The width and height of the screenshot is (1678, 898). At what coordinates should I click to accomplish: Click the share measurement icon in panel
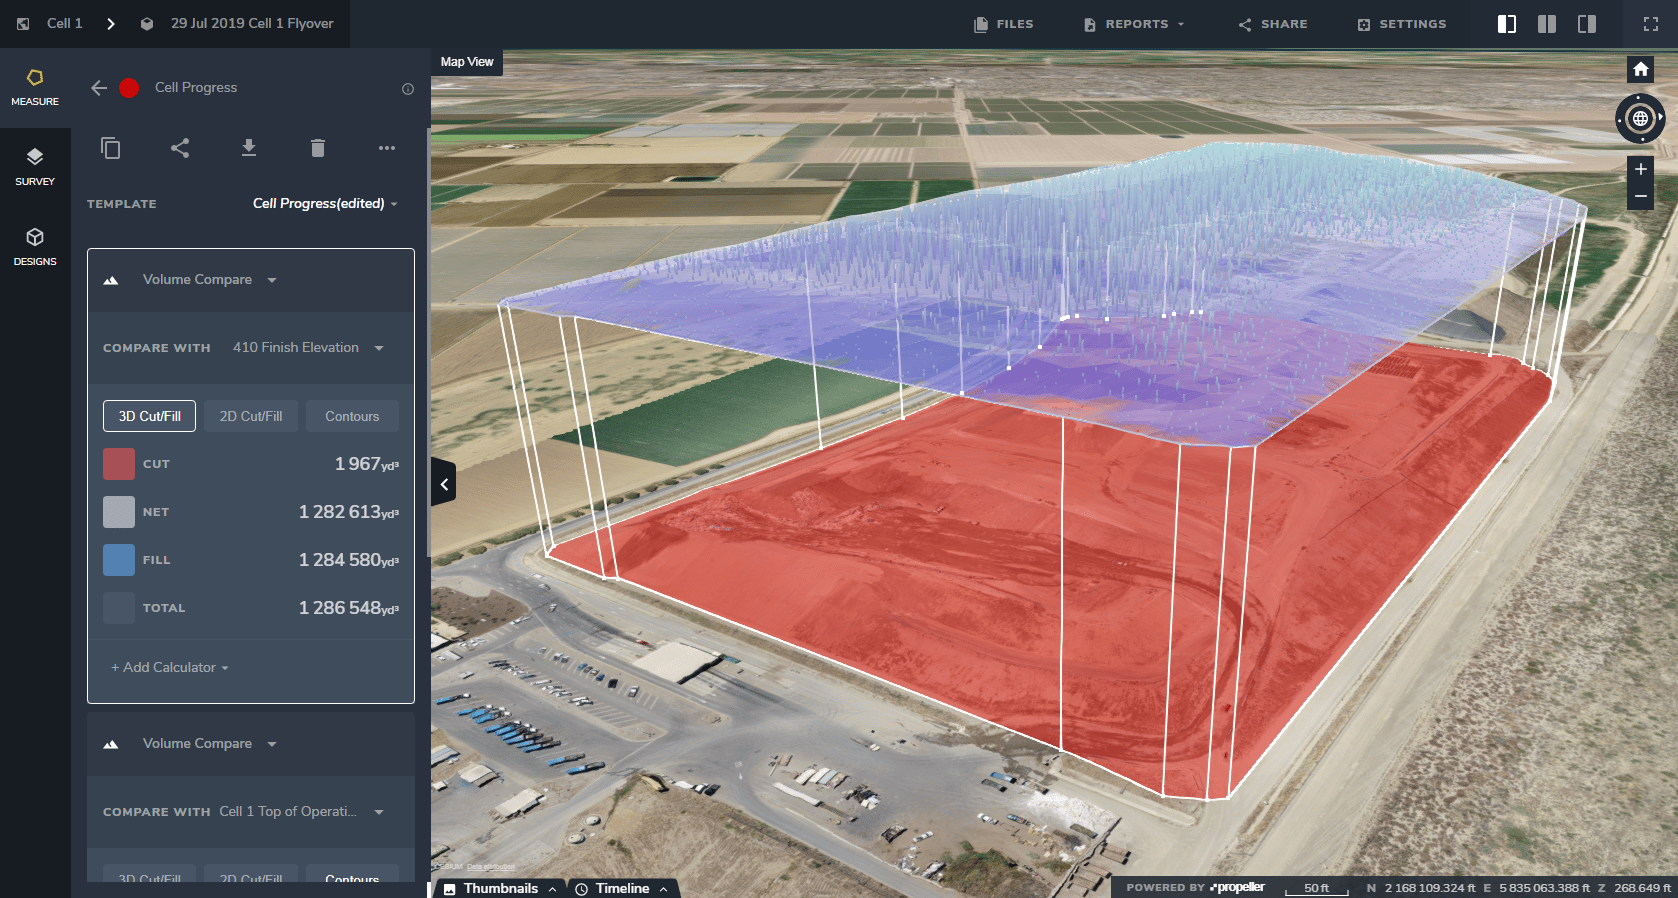[180, 149]
